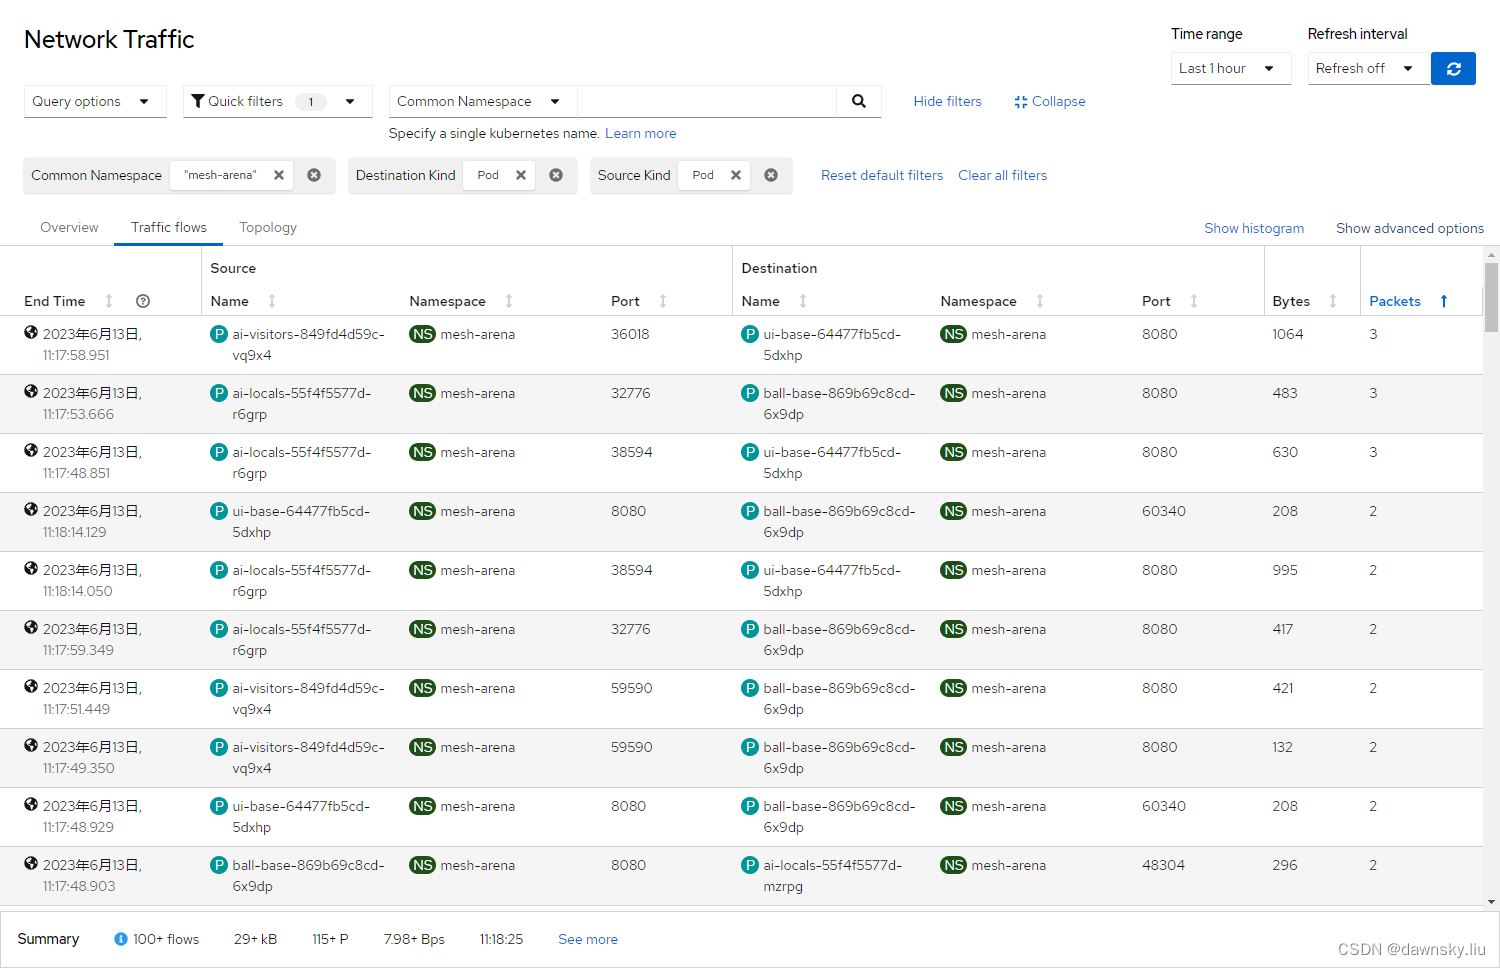Open the Refresh off interval dropdown
Image resolution: width=1500 pixels, height=968 pixels.
coord(1368,68)
